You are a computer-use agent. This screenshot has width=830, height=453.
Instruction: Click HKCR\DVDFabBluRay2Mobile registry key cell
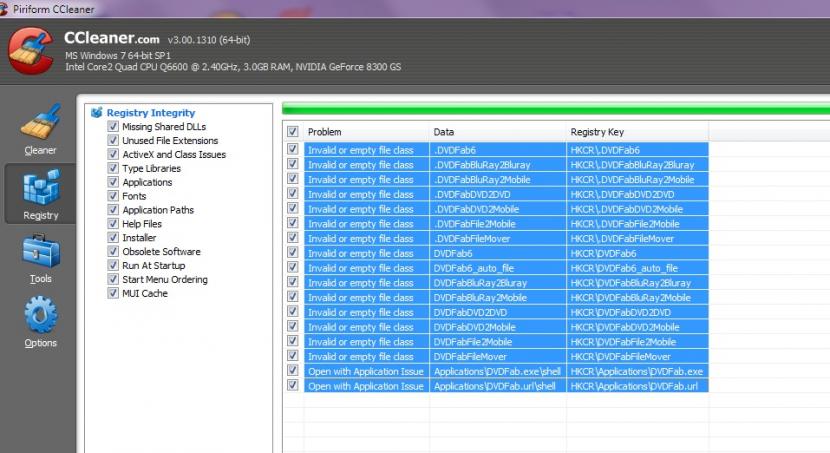tap(637, 297)
